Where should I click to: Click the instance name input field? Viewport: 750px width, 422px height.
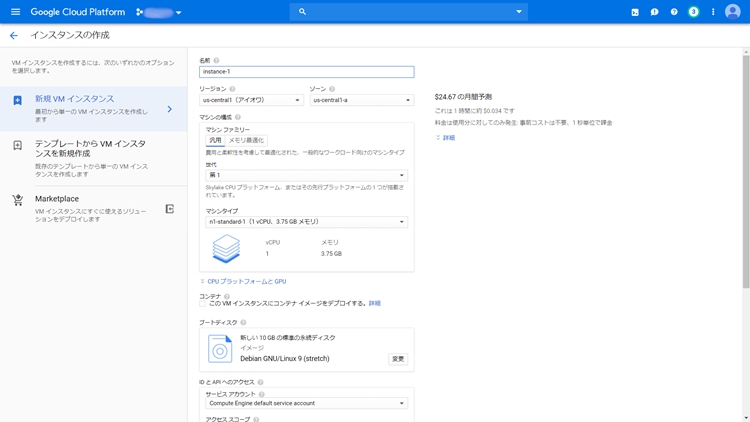click(307, 72)
